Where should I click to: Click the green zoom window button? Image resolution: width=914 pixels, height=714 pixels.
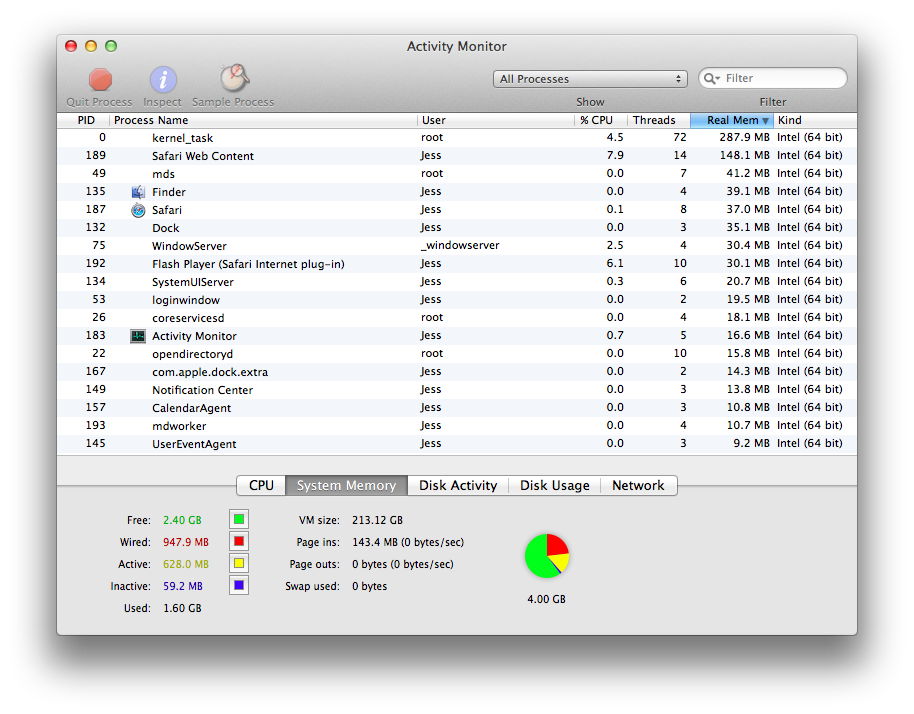(111, 46)
